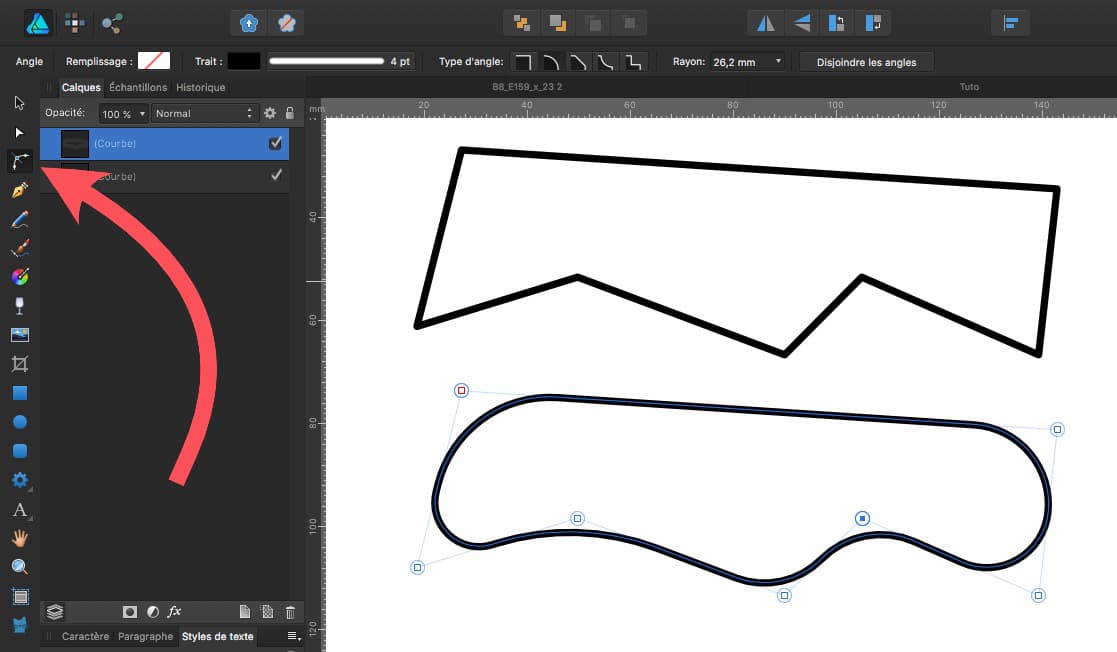1117x652 pixels.
Task: Select the Move tool arrow
Action: [x=19, y=103]
